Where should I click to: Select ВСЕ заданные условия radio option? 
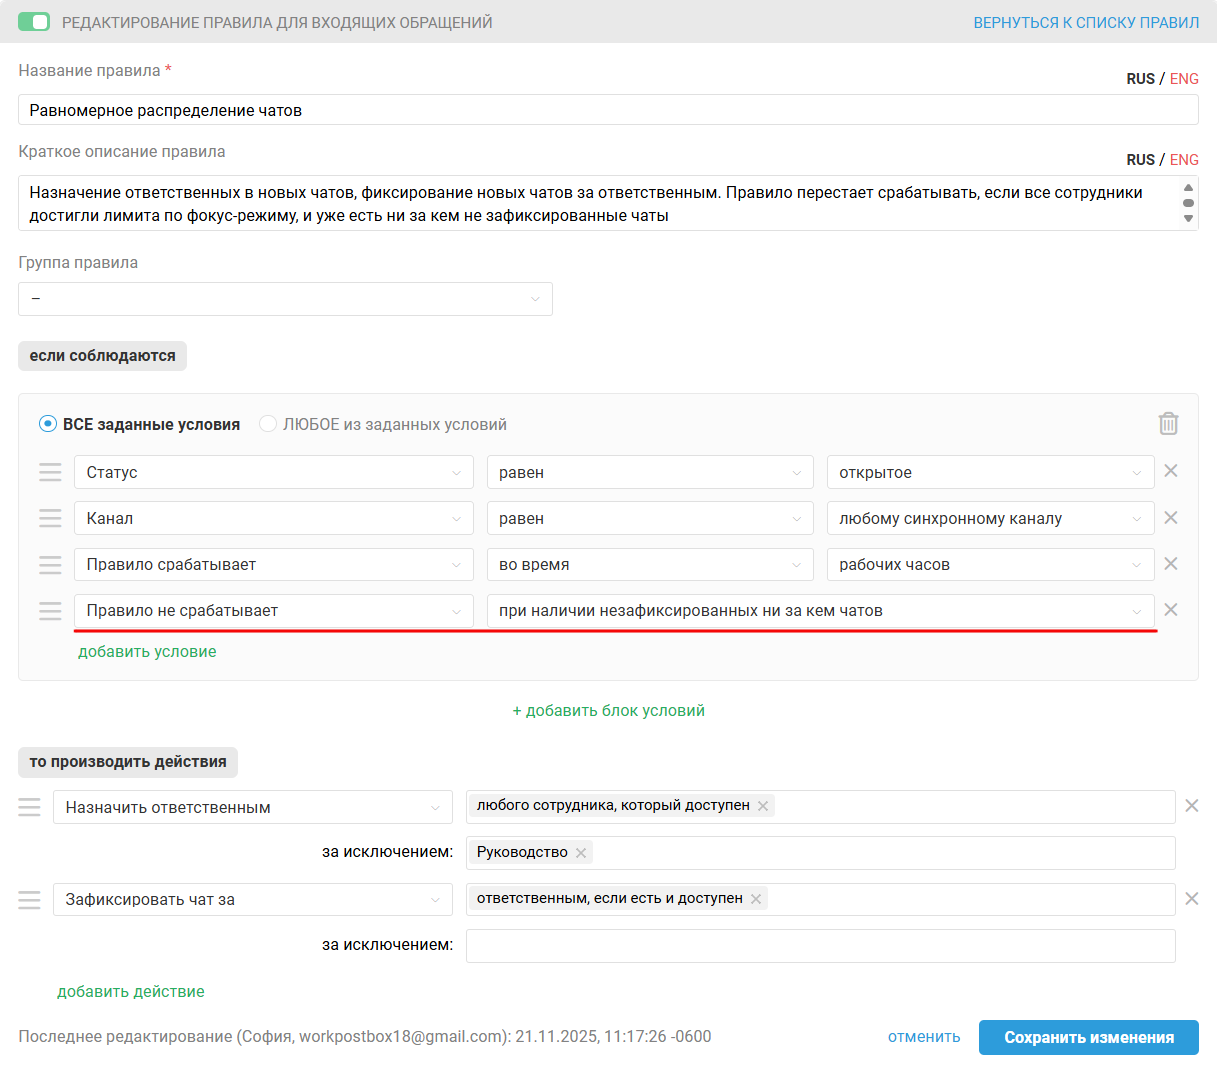(48, 424)
